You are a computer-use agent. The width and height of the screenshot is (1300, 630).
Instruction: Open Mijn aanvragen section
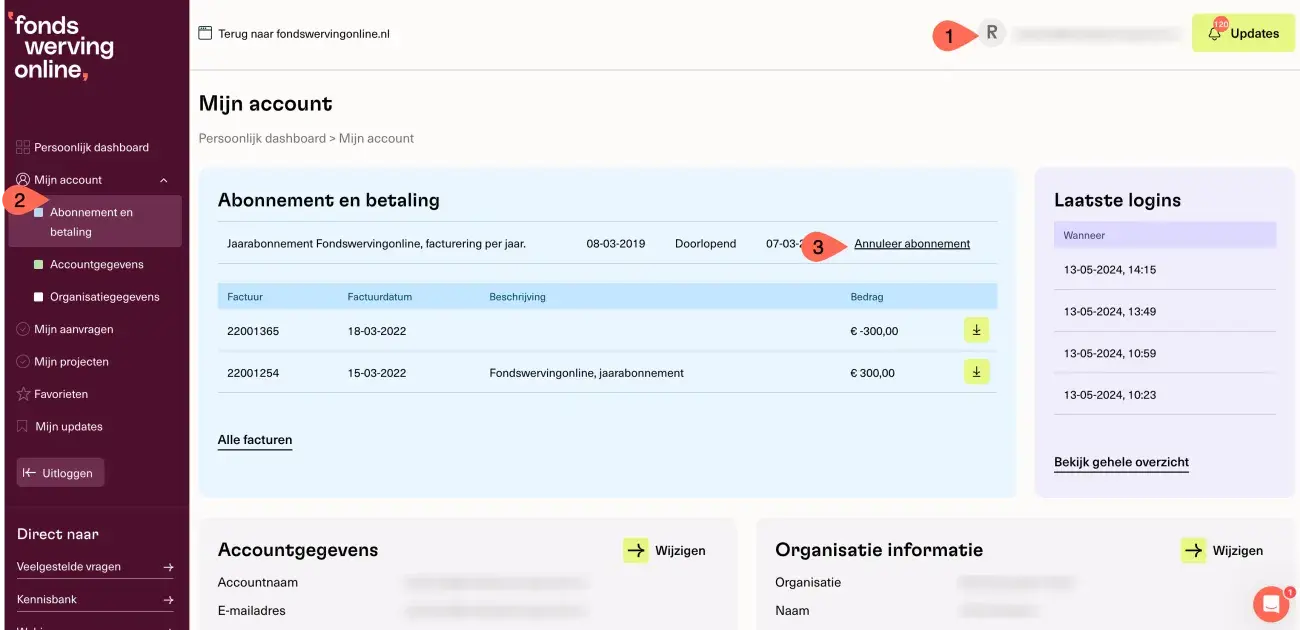[x=73, y=329]
